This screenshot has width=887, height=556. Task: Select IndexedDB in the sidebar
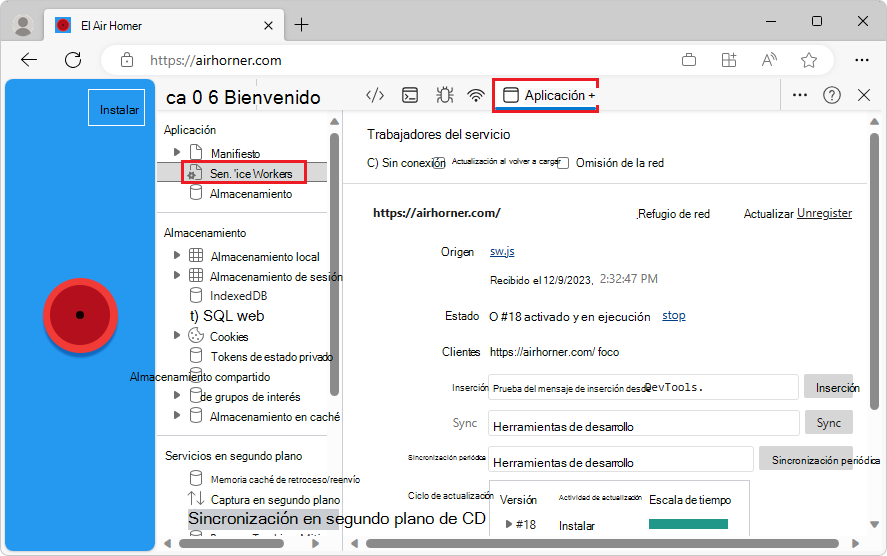238,296
